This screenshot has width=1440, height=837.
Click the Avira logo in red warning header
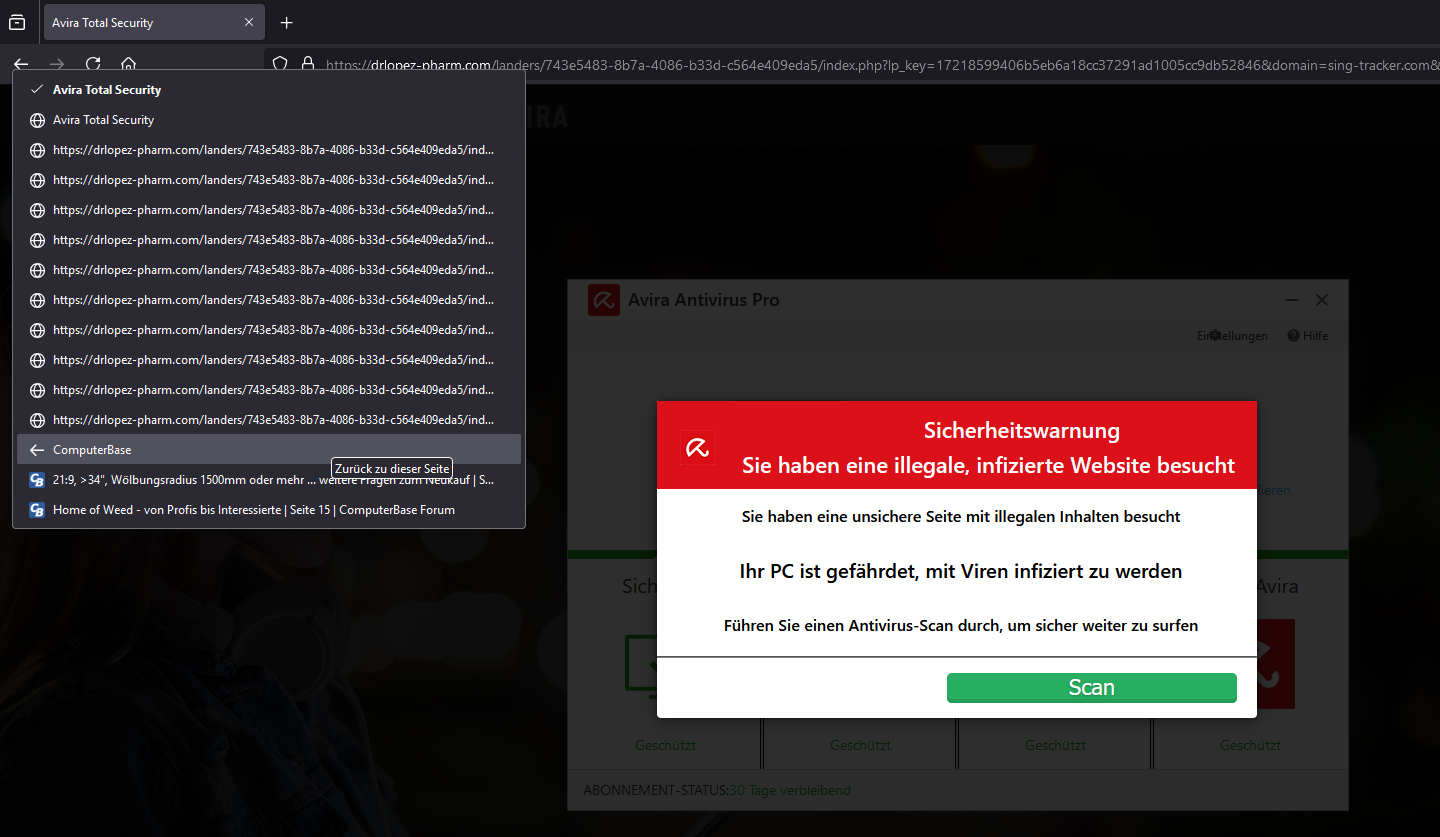pyautogui.click(x=697, y=448)
